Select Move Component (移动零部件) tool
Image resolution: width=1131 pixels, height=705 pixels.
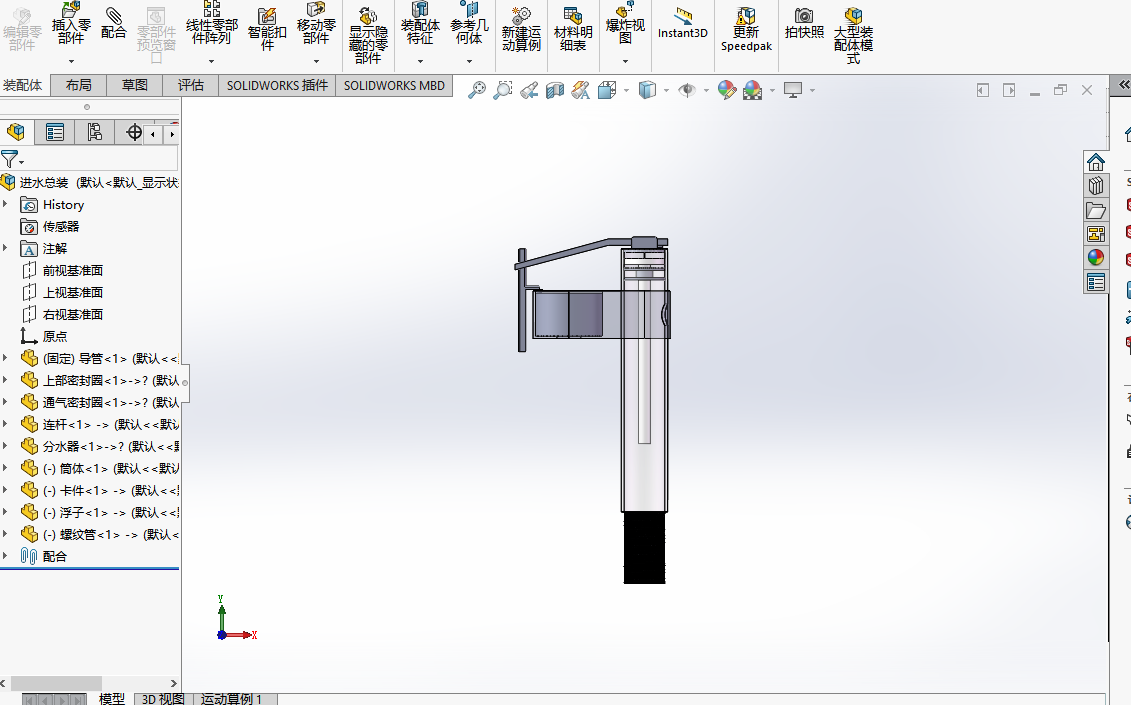pos(316,25)
